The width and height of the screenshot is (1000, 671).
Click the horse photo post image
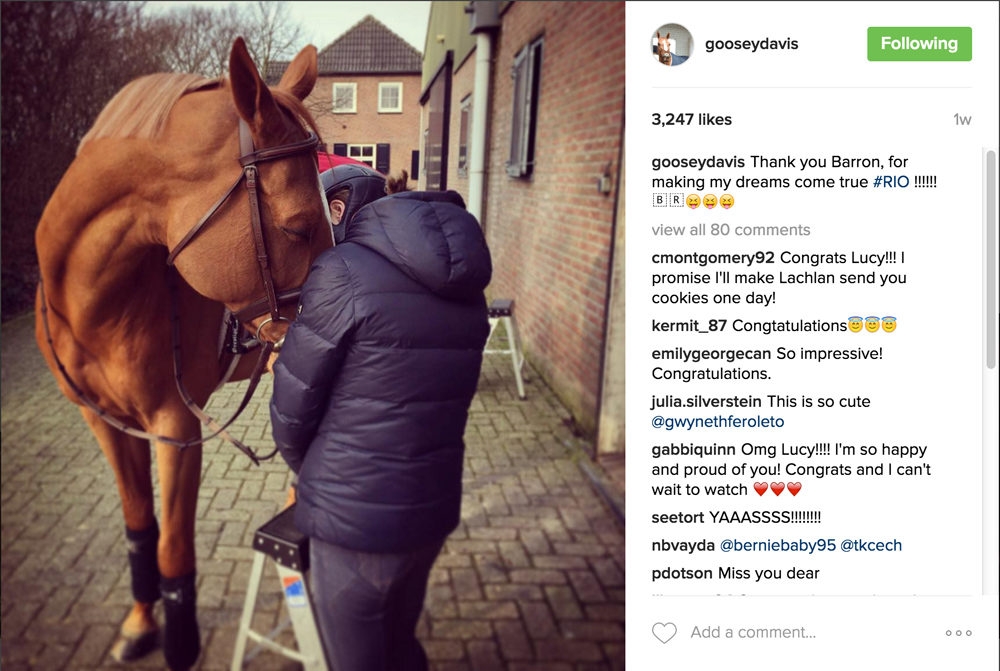(312, 336)
